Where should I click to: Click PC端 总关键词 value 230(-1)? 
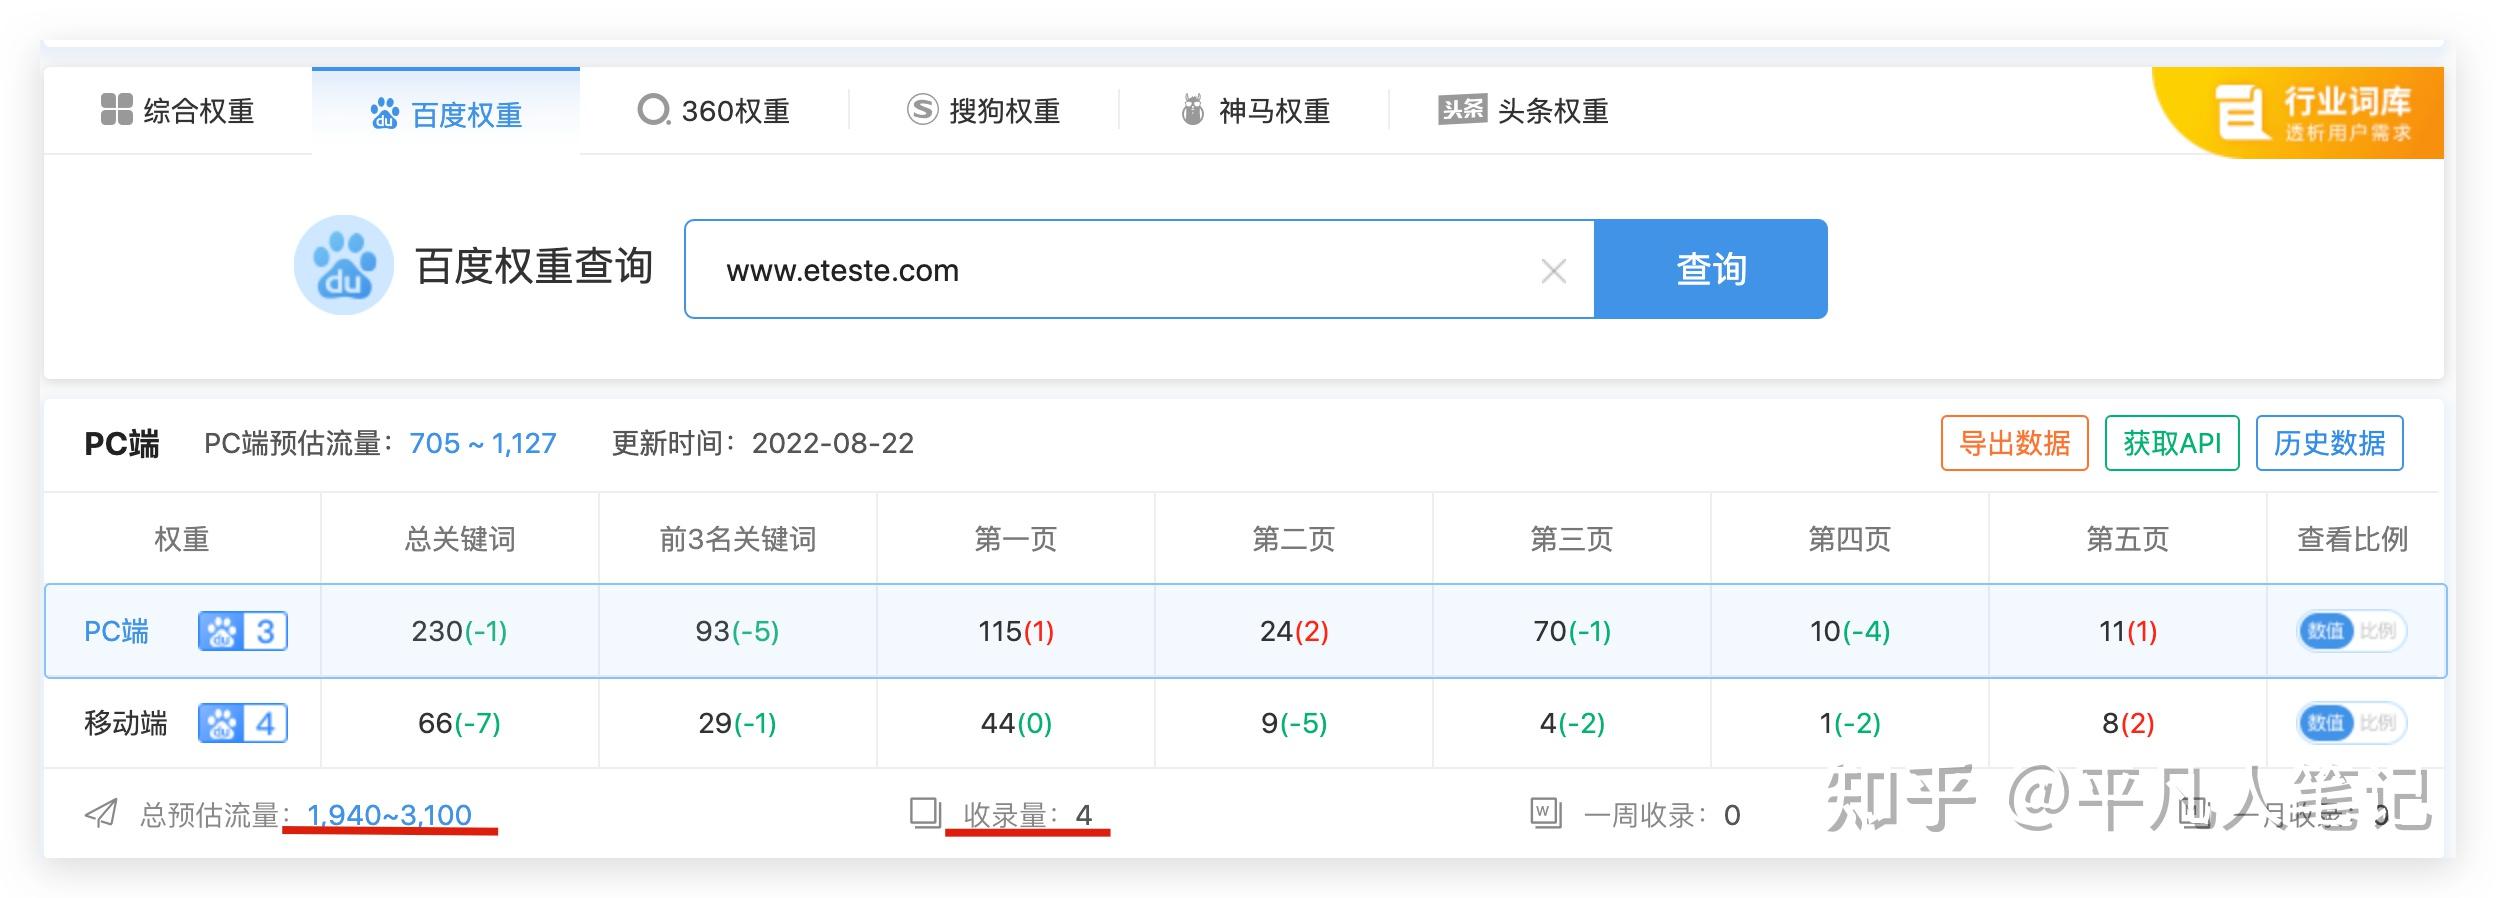(x=459, y=631)
